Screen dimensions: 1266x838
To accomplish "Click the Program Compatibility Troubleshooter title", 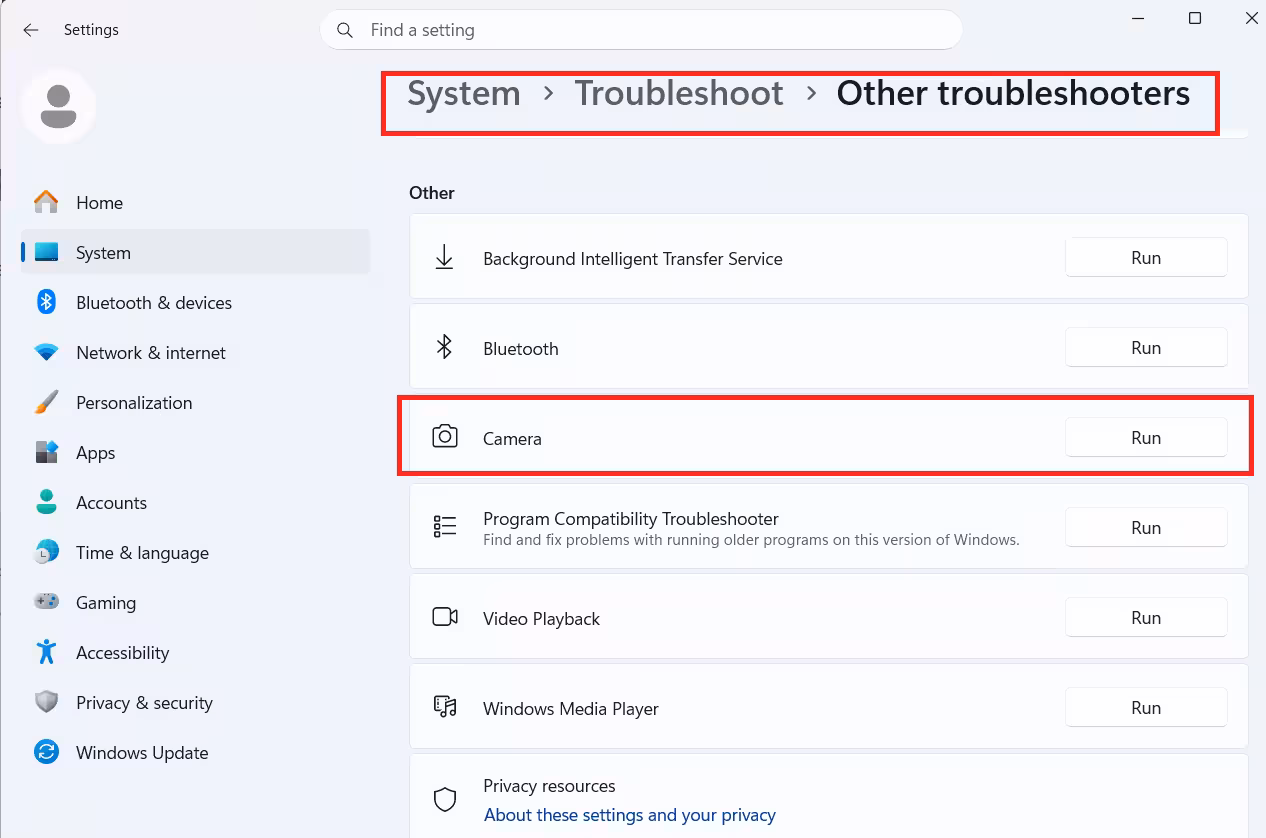I will point(631,519).
